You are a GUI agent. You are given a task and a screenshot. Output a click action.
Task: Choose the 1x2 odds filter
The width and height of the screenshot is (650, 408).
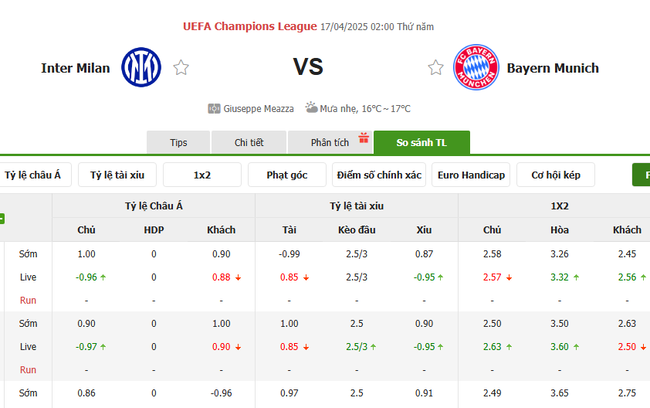click(203, 175)
